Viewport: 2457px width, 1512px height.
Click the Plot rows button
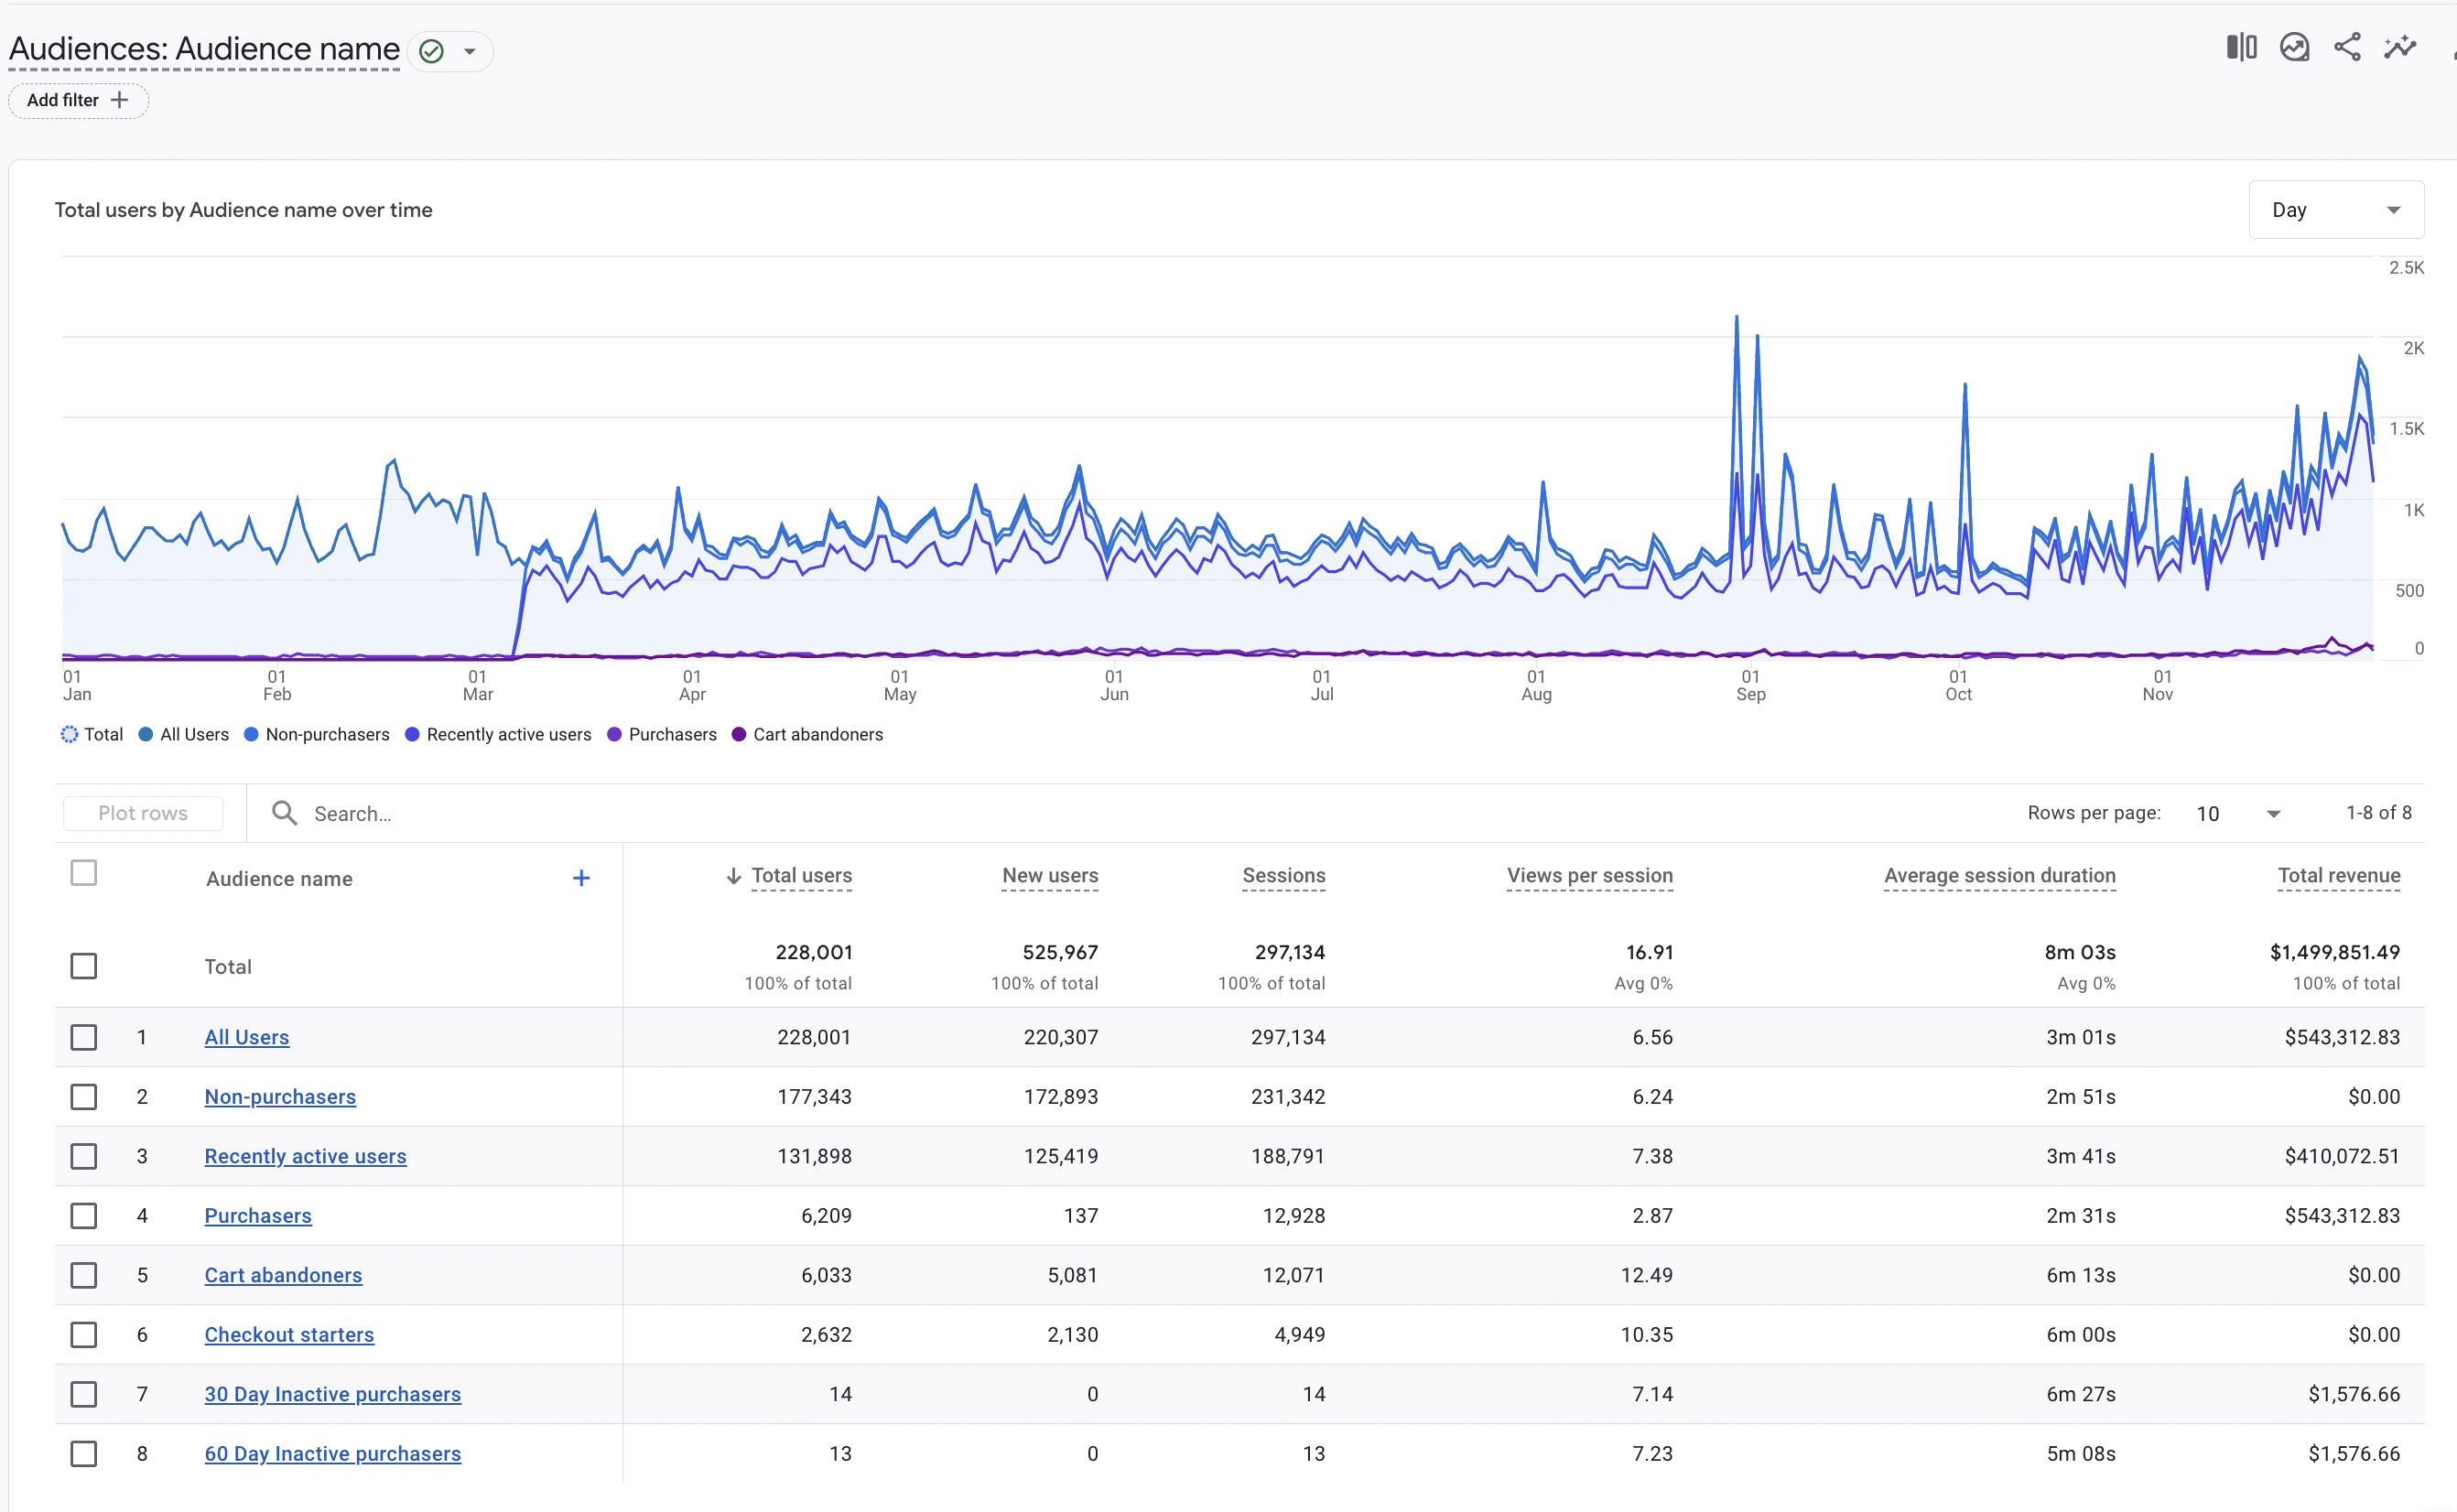point(143,813)
